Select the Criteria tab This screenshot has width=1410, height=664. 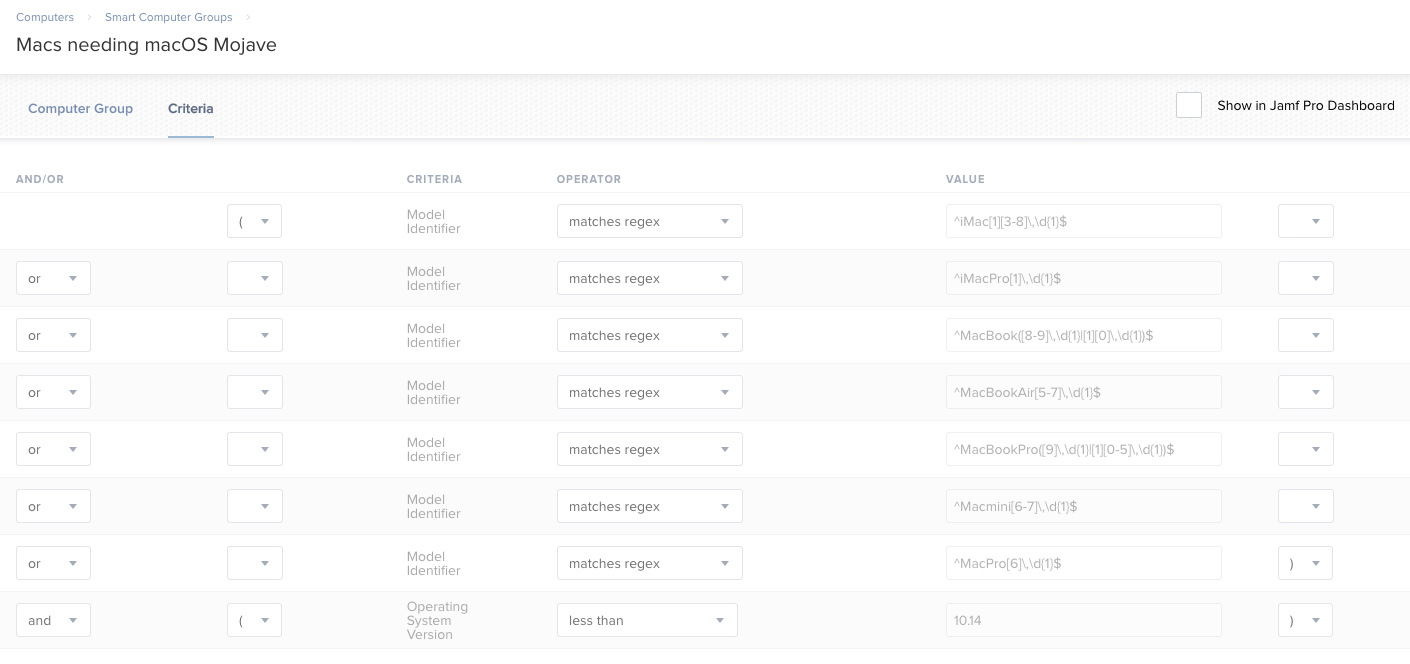pos(191,108)
